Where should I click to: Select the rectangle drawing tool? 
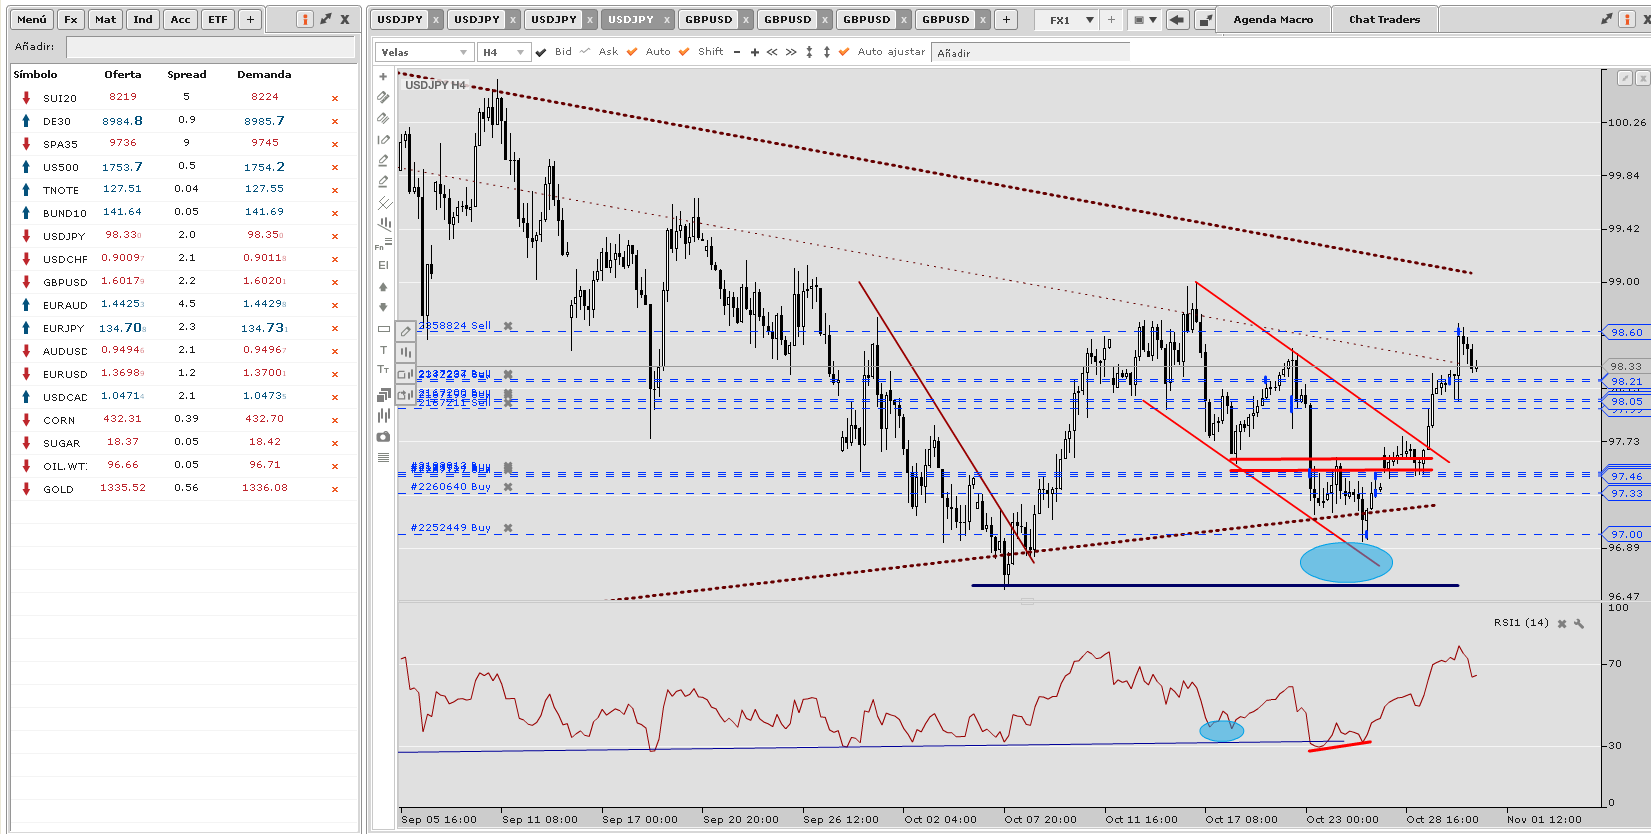383,329
